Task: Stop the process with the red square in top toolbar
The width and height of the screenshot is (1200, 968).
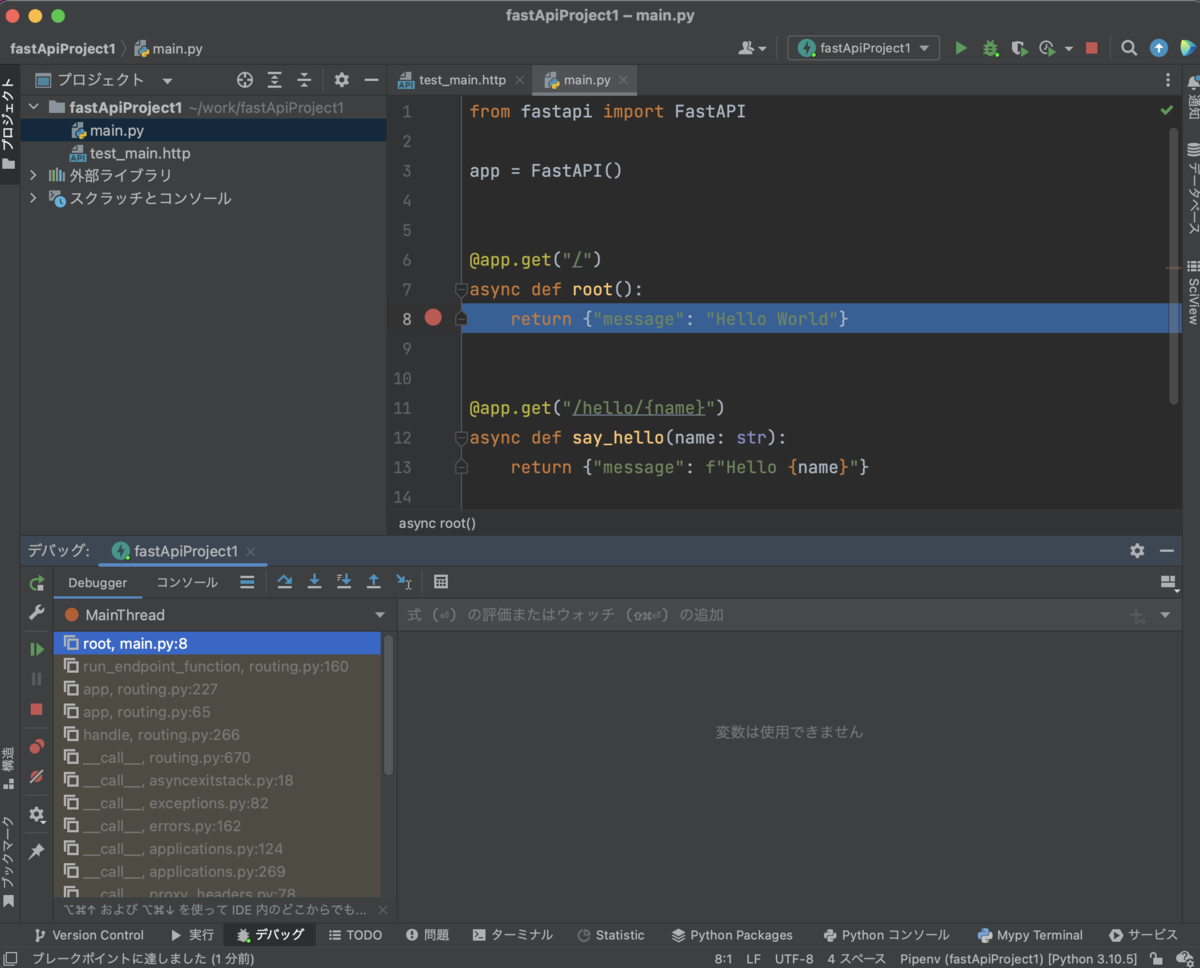Action: coord(1092,48)
